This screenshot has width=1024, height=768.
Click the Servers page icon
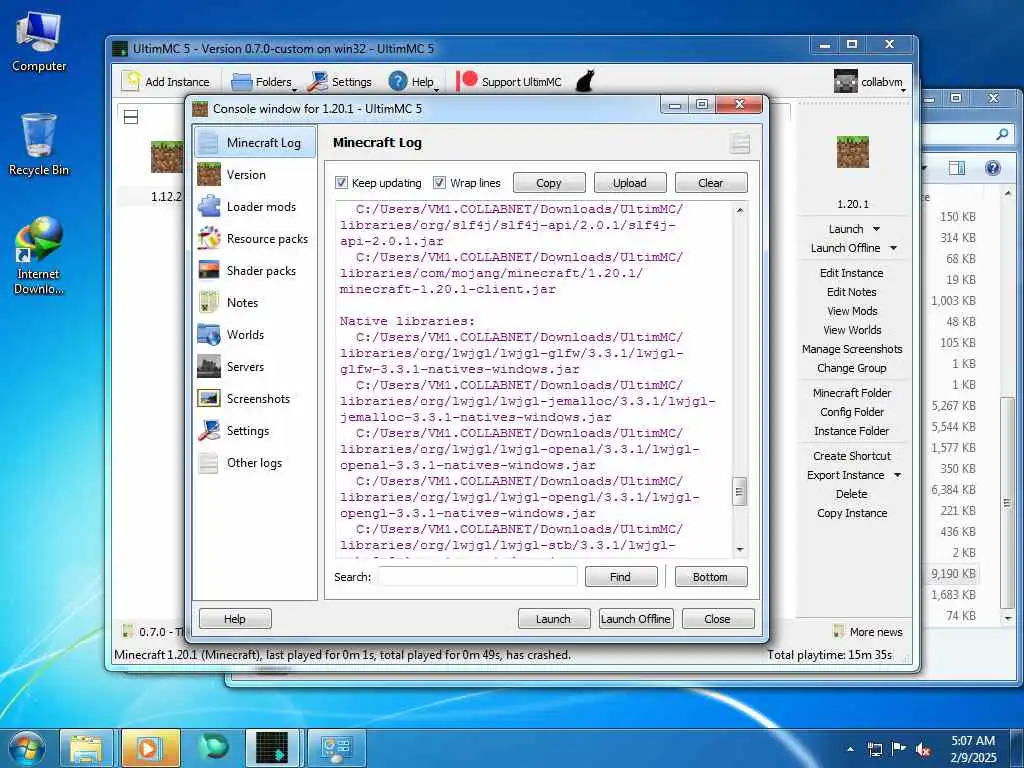point(209,366)
